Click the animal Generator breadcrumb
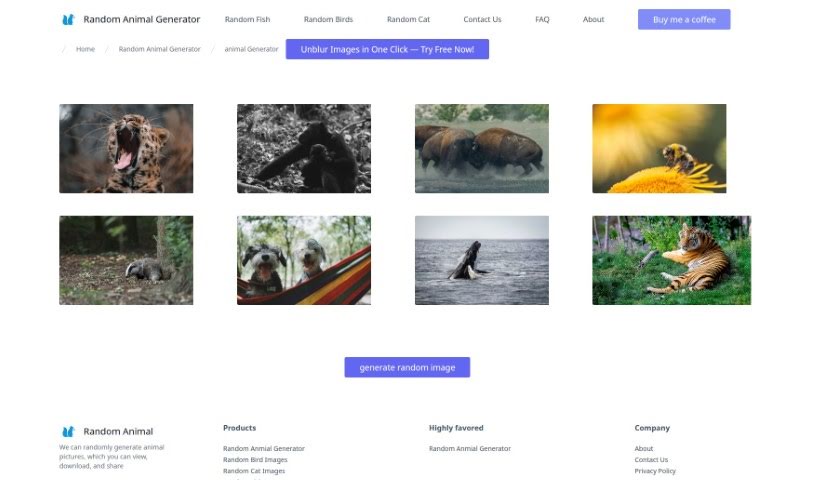This screenshot has height=480, width=815. pyautogui.click(x=251, y=49)
